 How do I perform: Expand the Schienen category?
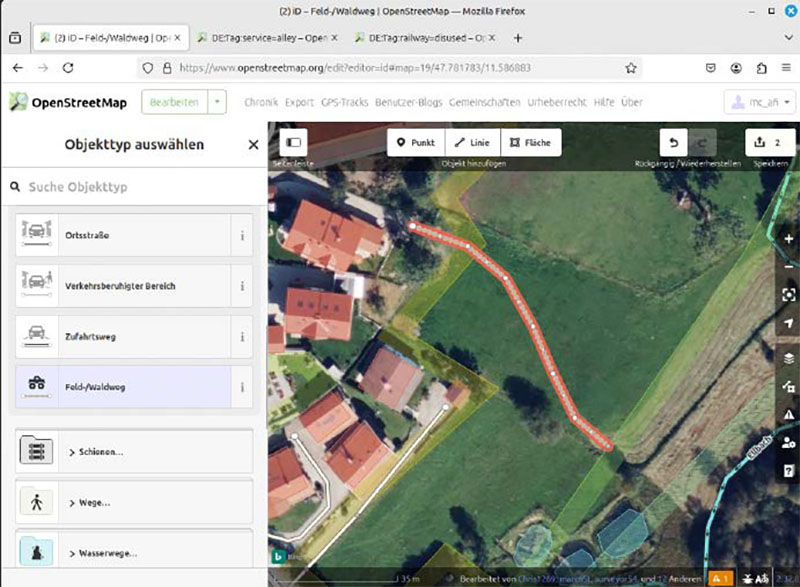pos(134,452)
